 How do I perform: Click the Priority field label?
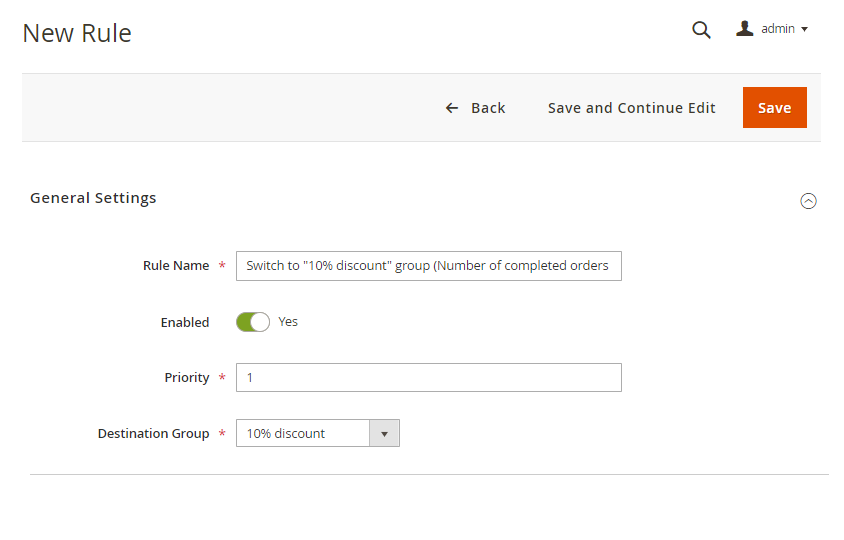(x=187, y=378)
